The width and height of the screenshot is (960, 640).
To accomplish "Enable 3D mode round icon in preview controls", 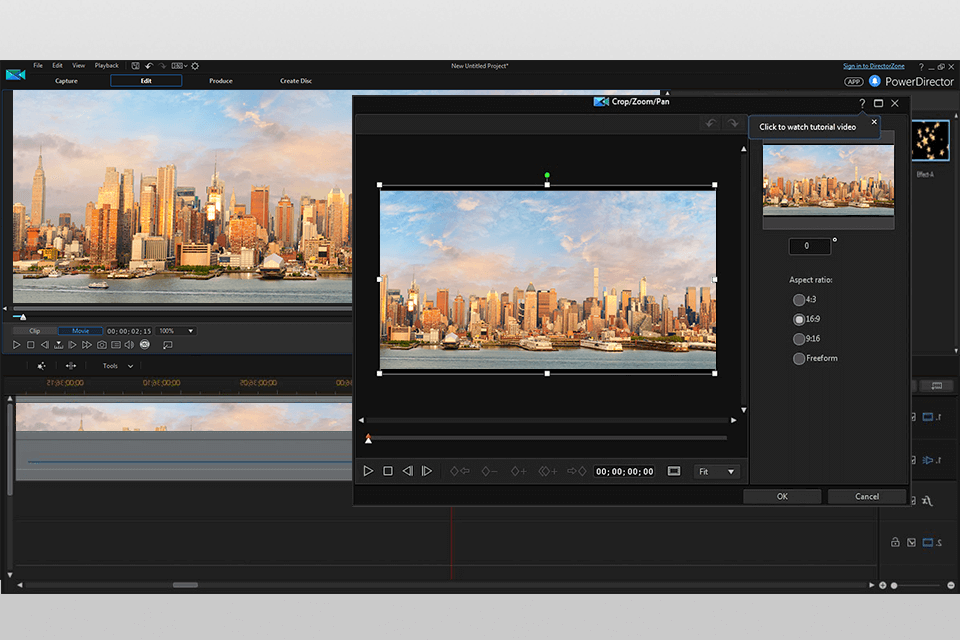I will pyautogui.click(x=144, y=345).
